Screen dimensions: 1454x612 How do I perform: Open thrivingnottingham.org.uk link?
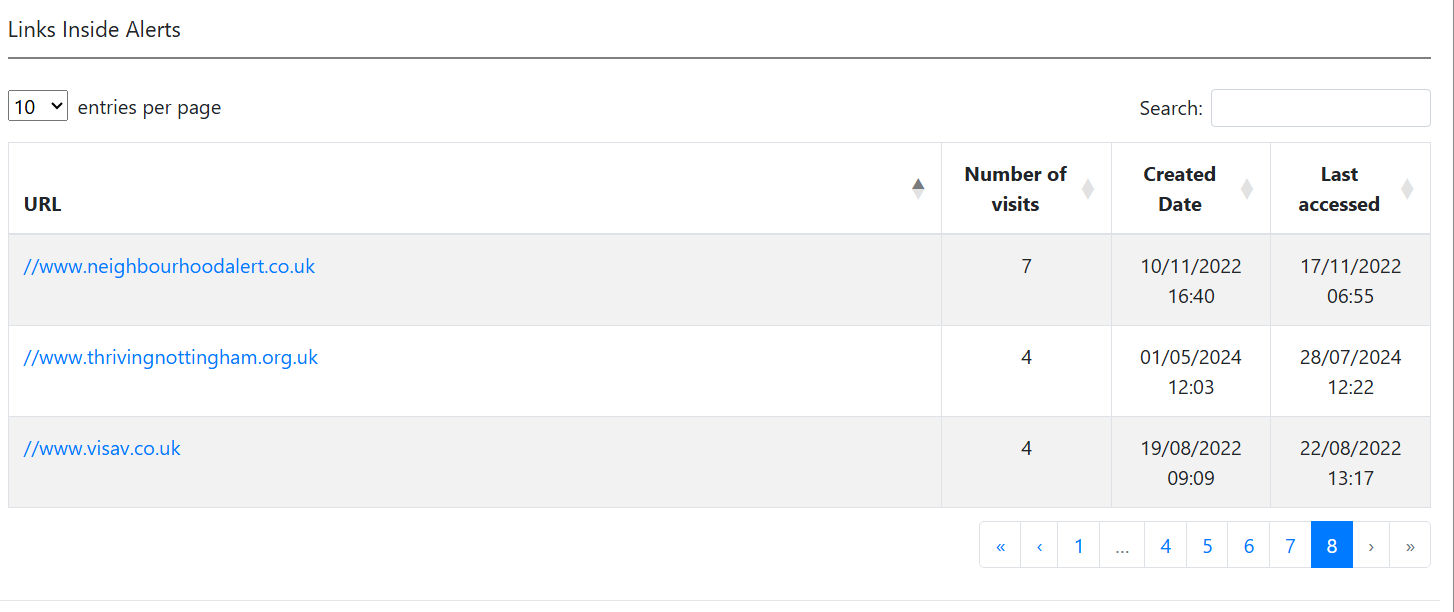pos(171,357)
